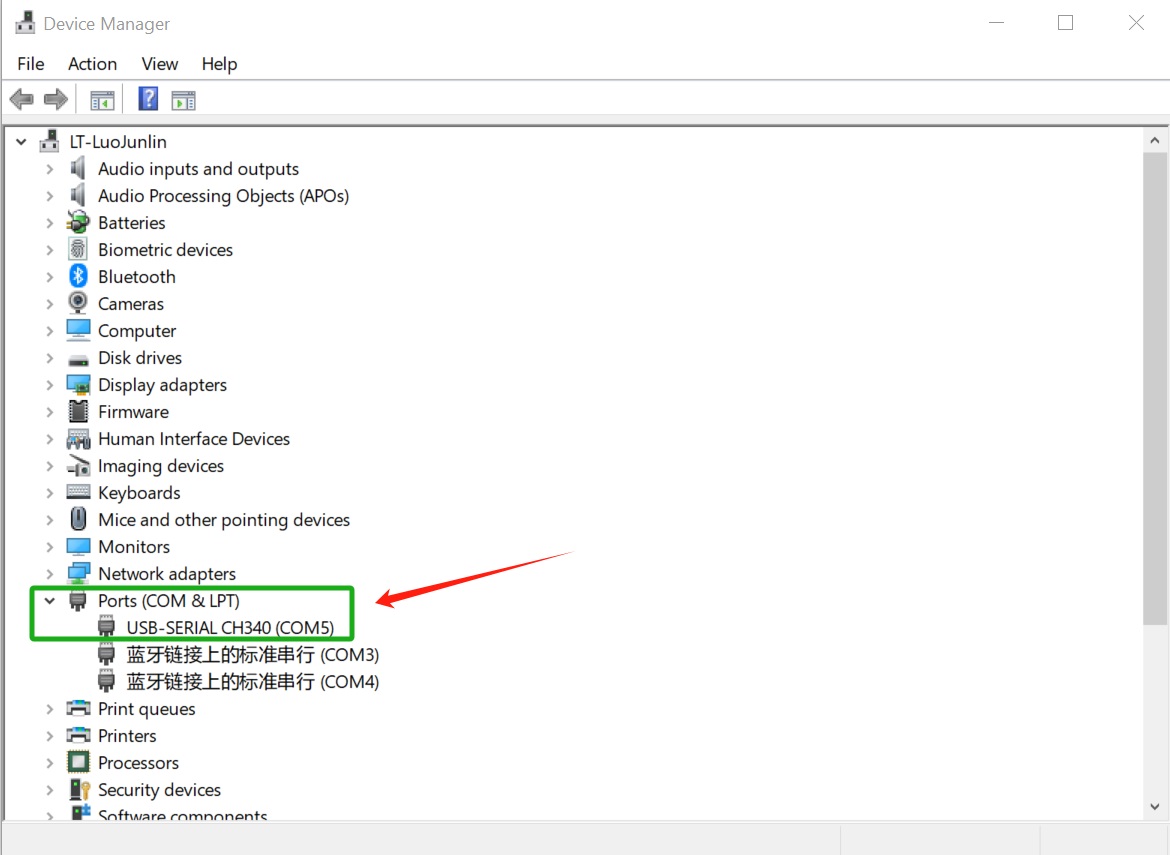Click the USB-SERIAL CH340 device icon
The height and width of the screenshot is (855, 1170).
106,627
